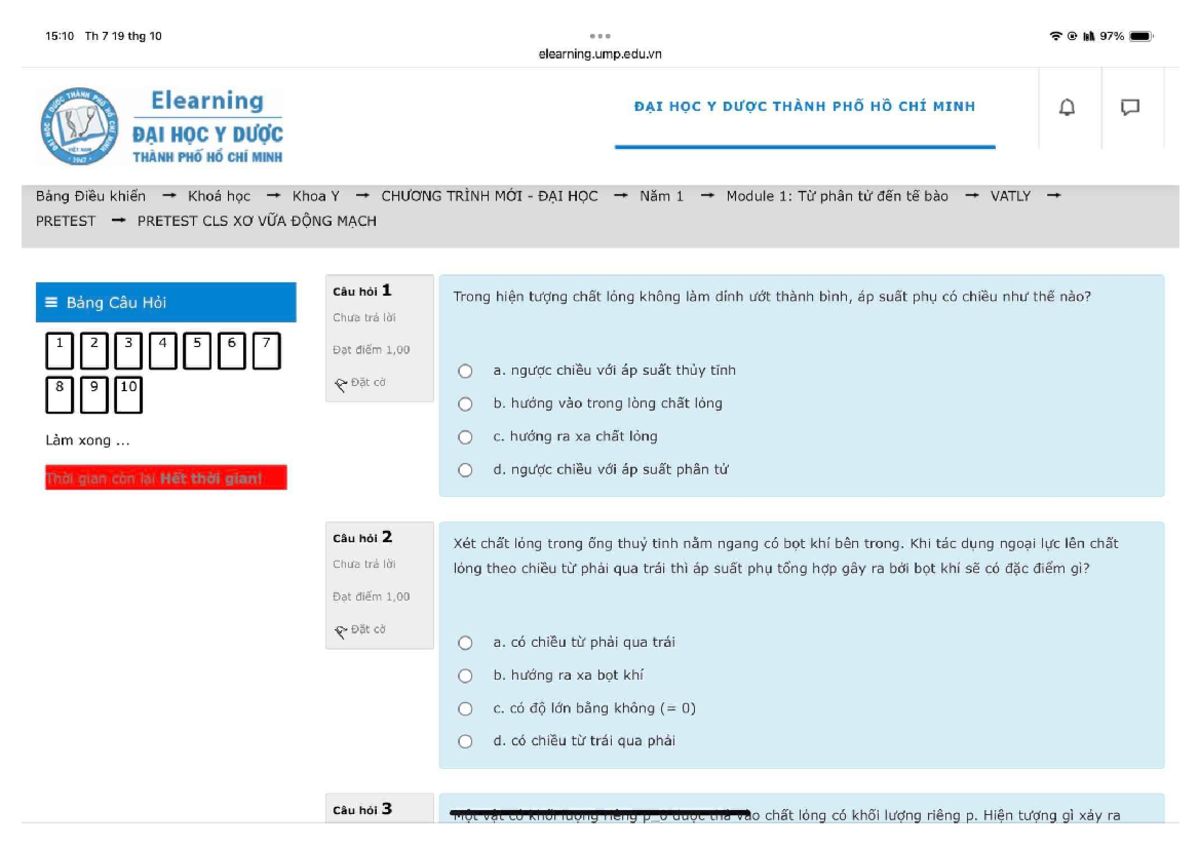Click the question 1 text about áp suất phụ

coord(772,297)
